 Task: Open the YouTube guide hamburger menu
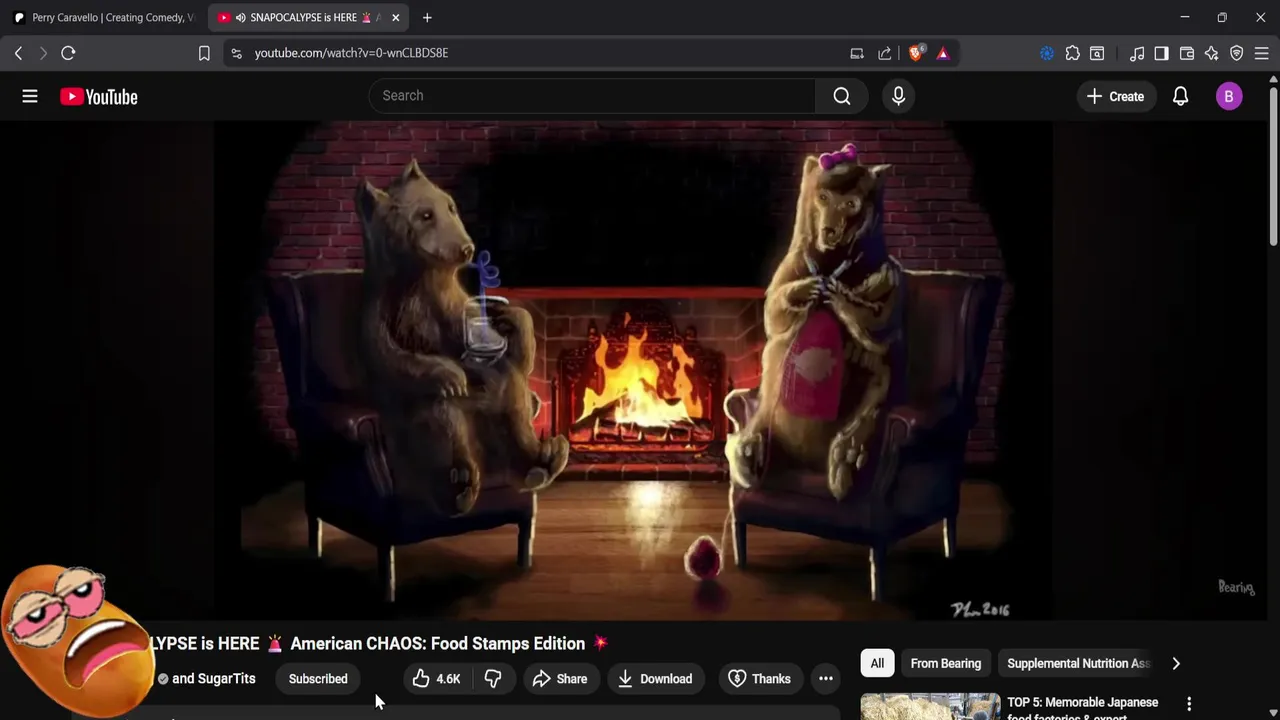(x=30, y=96)
